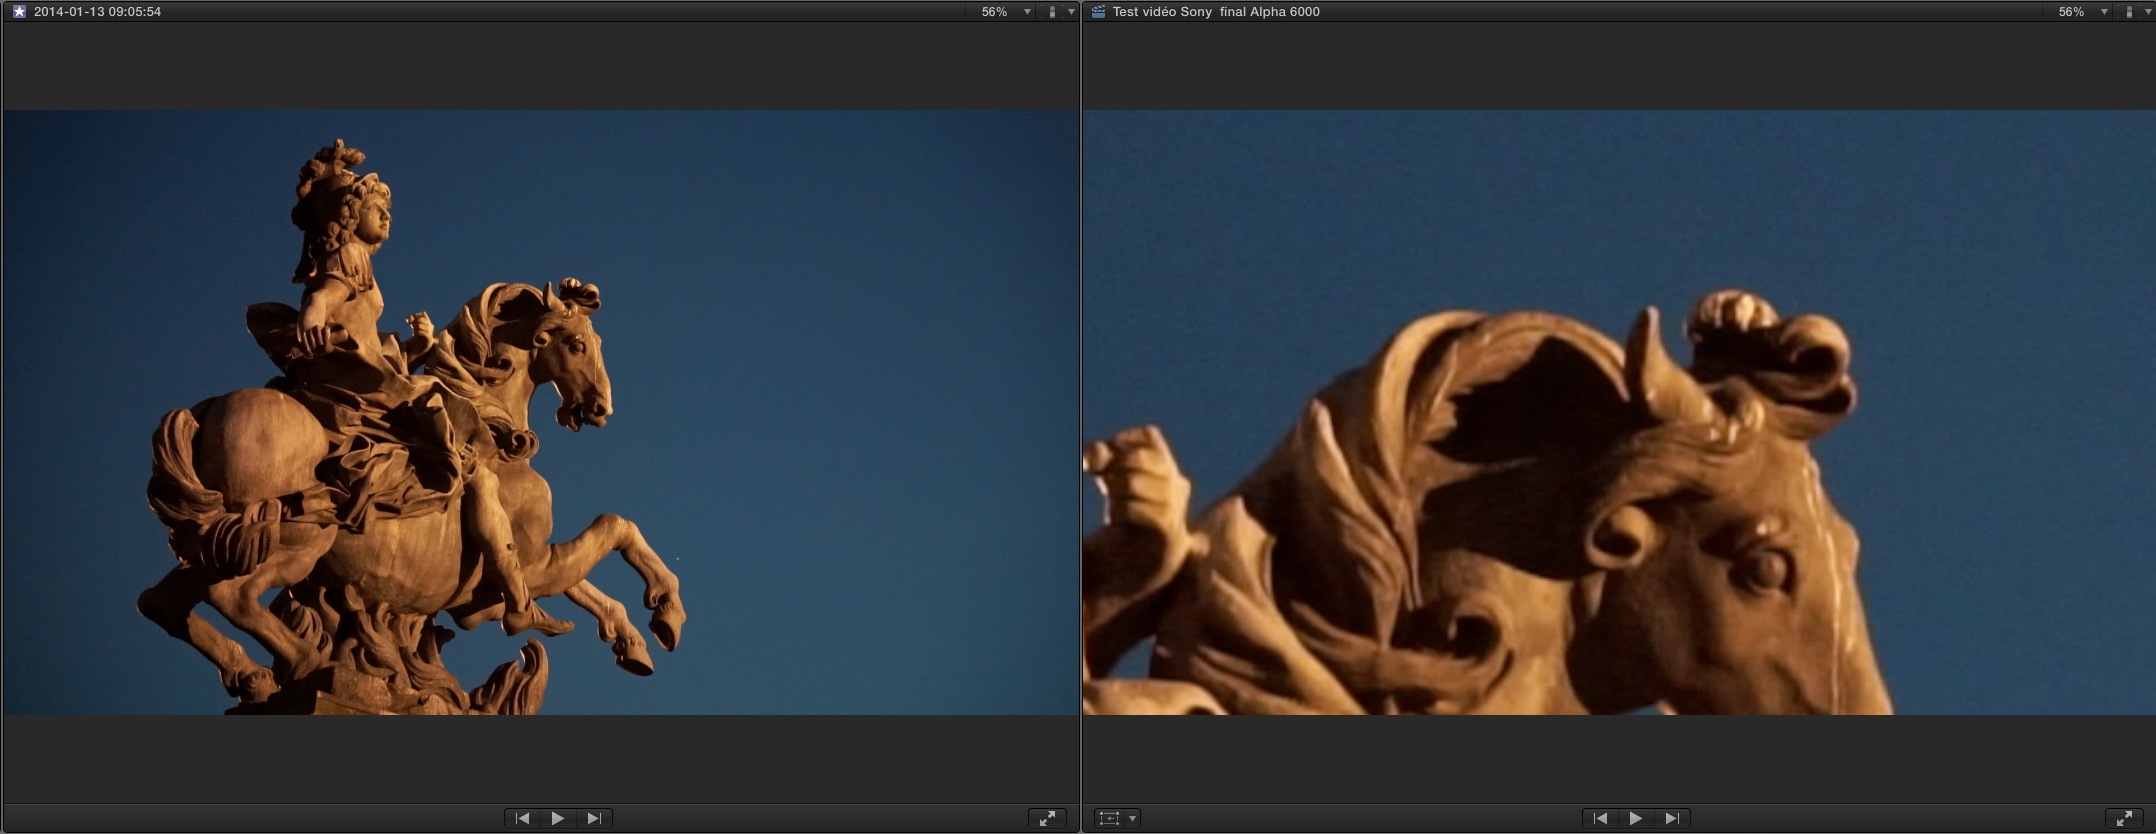The width and height of the screenshot is (2156, 834).
Task: Open viewer display options in left viewer
Action: pyautogui.click(x=1059, y=12)
